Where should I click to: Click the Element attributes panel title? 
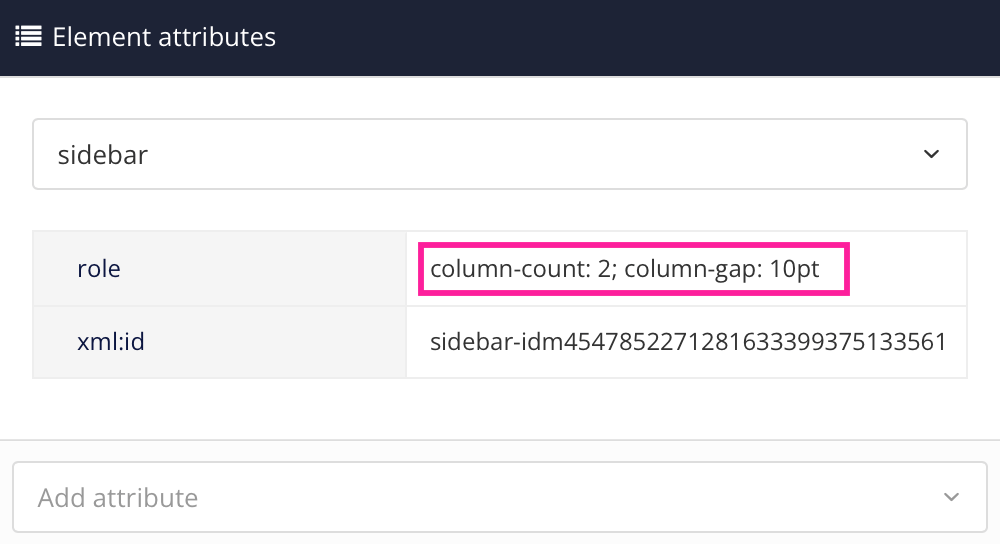pyautogui.click(x=164, y=37)
